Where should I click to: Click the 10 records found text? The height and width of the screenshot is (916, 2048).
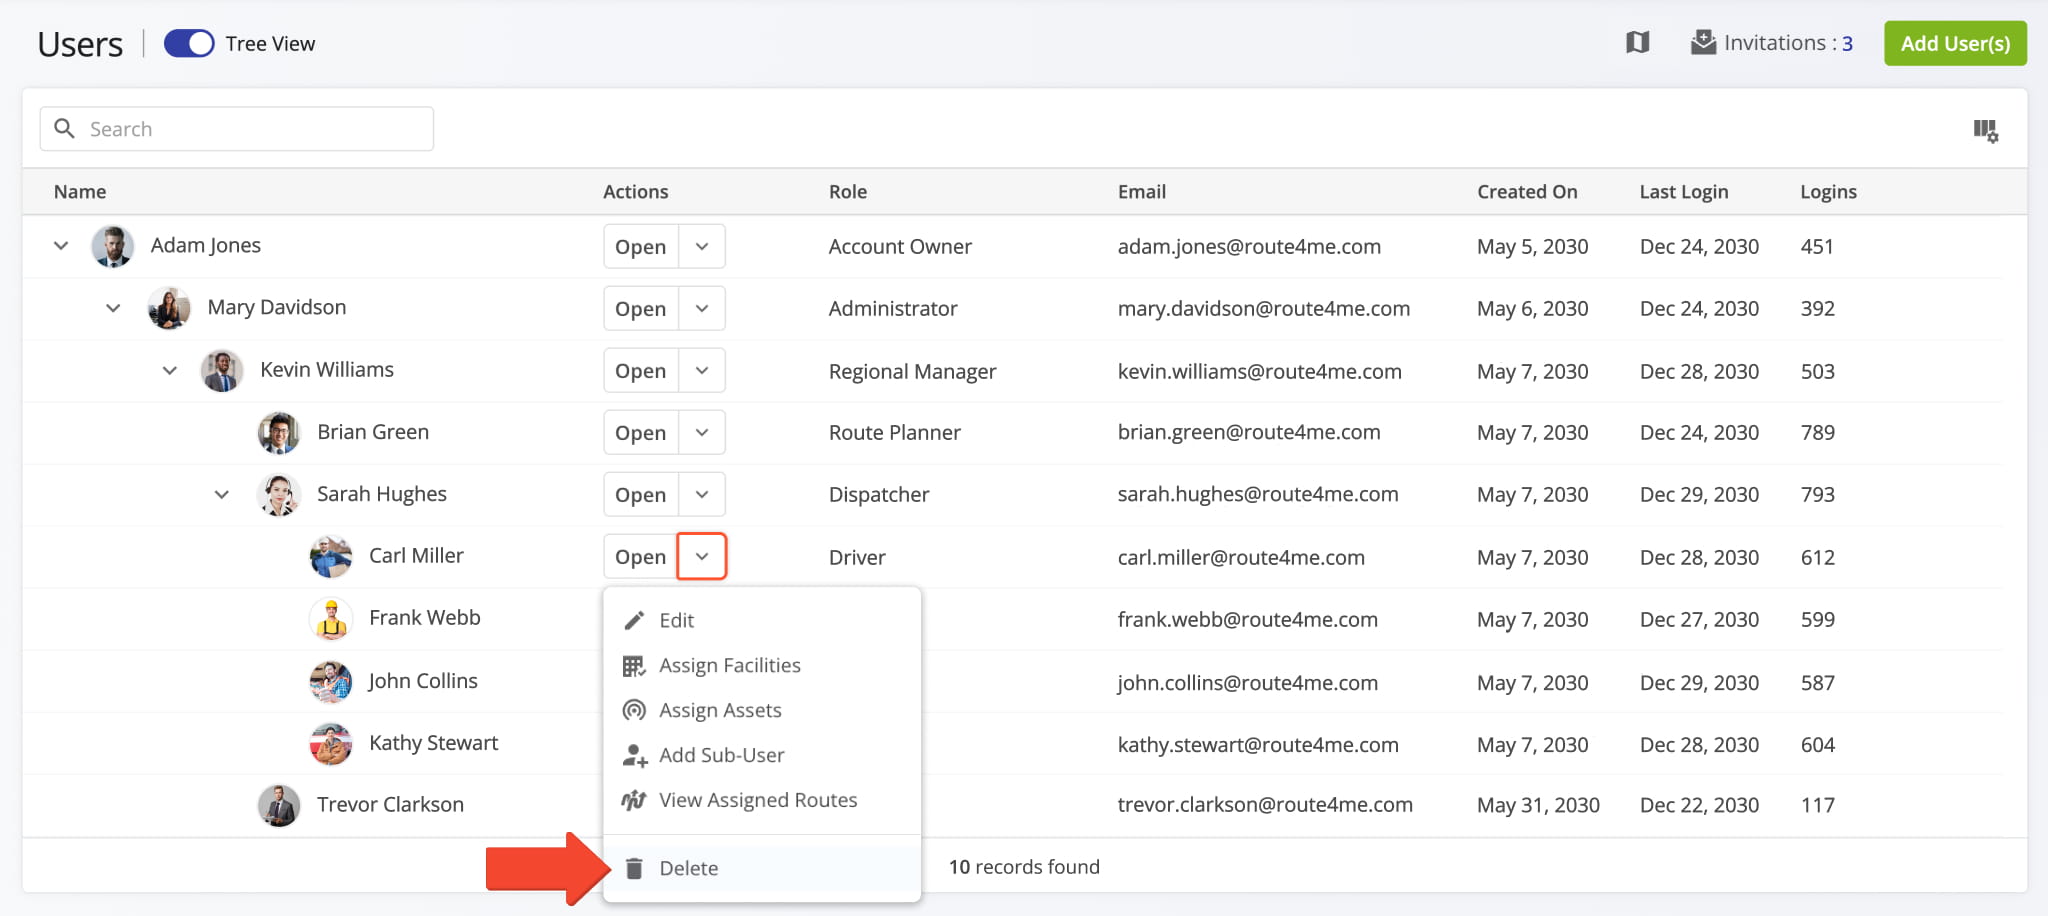pyautogui.click(x=1024, y=866)
